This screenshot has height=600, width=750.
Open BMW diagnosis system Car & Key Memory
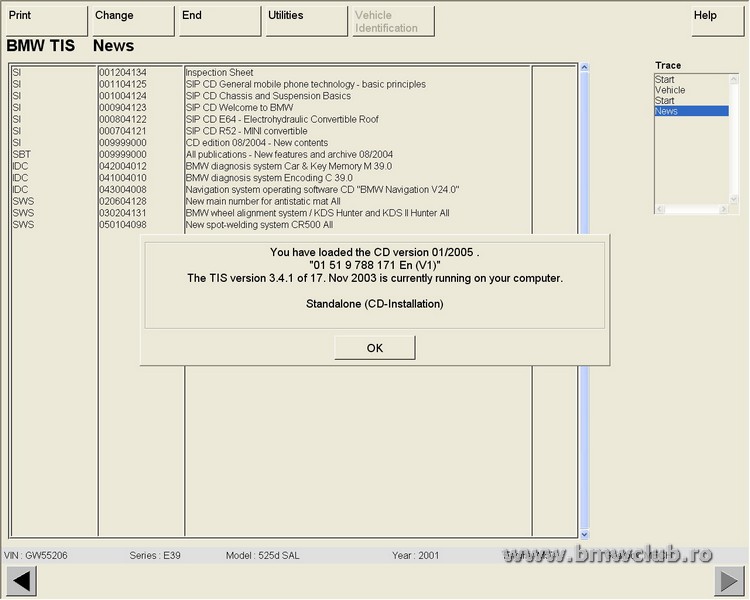(288, 166)
